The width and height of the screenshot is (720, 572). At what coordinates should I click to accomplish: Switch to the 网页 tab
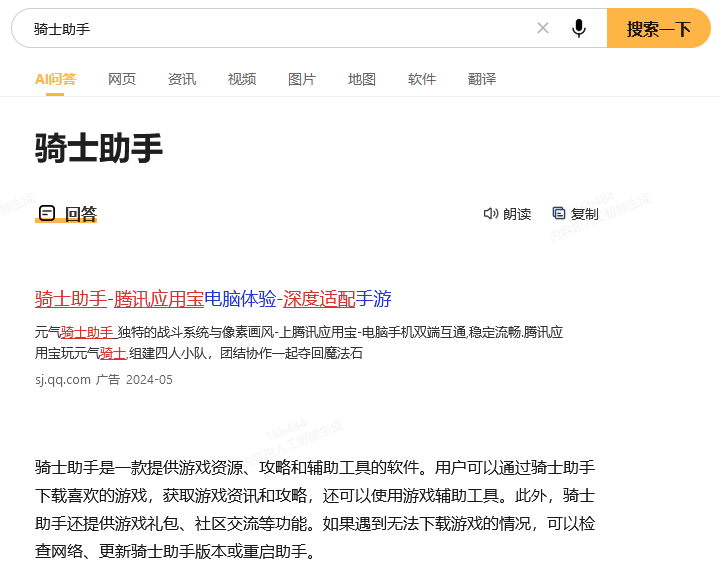[122, 79]
